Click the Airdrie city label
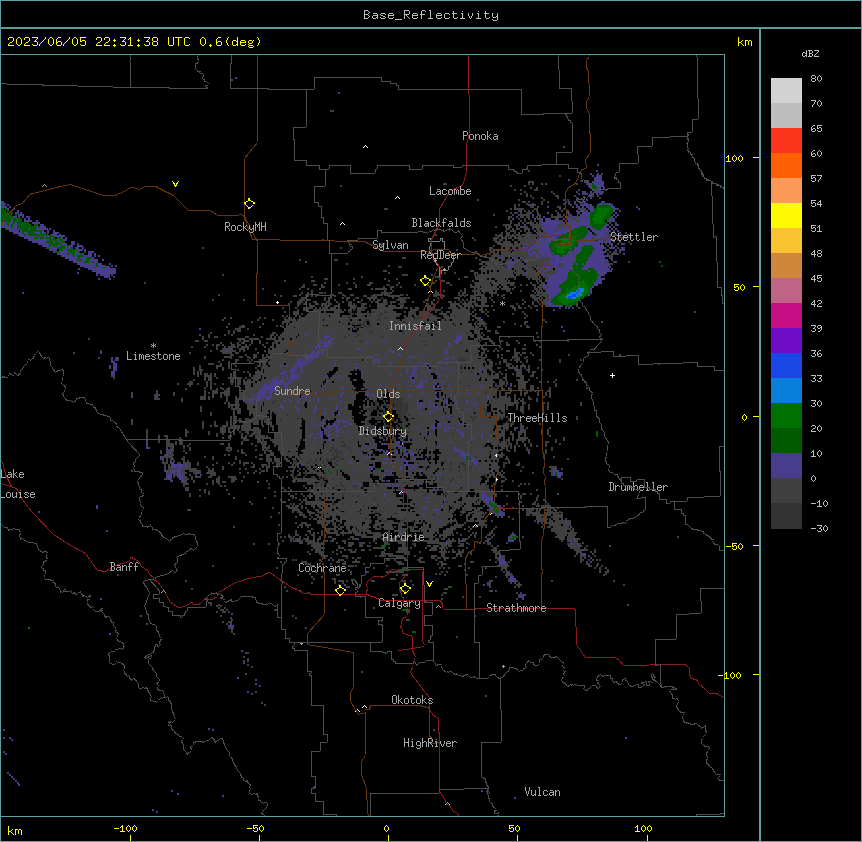 [404, 537]
